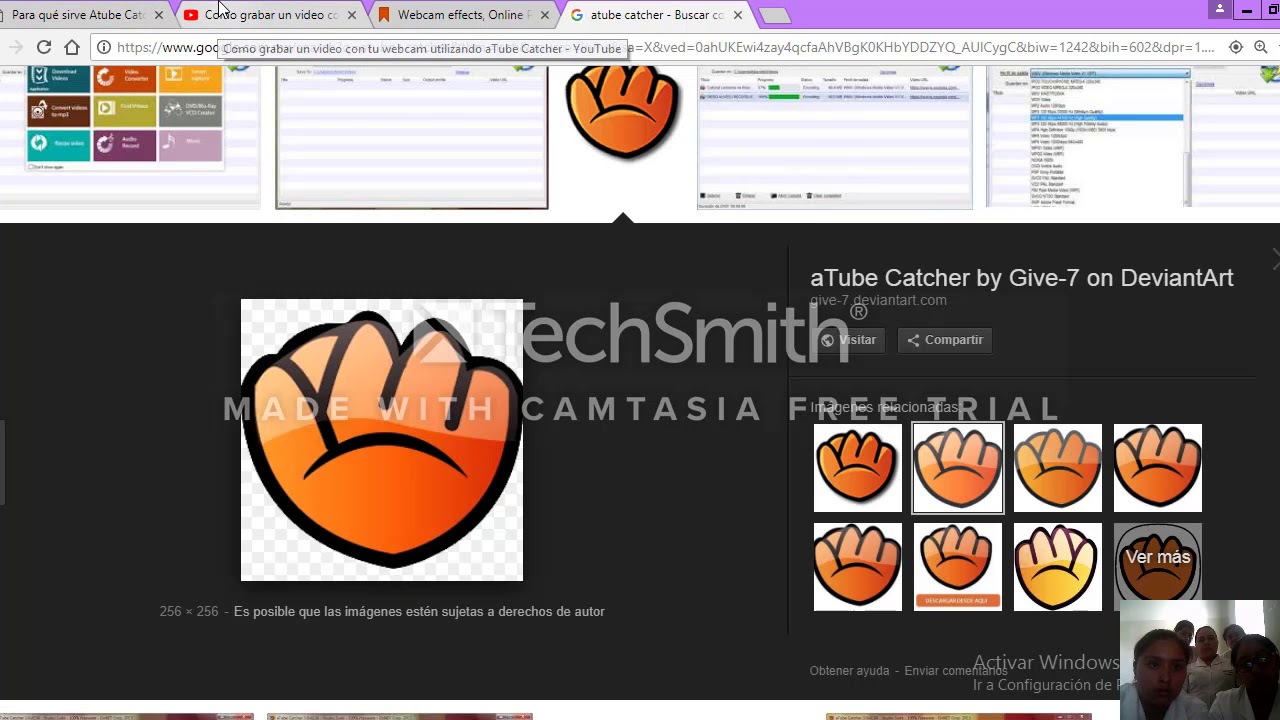Click the greyed forward navigation arrow
Image resolution: width=1280 pixels, height=720 pixels.
point(16,47)
